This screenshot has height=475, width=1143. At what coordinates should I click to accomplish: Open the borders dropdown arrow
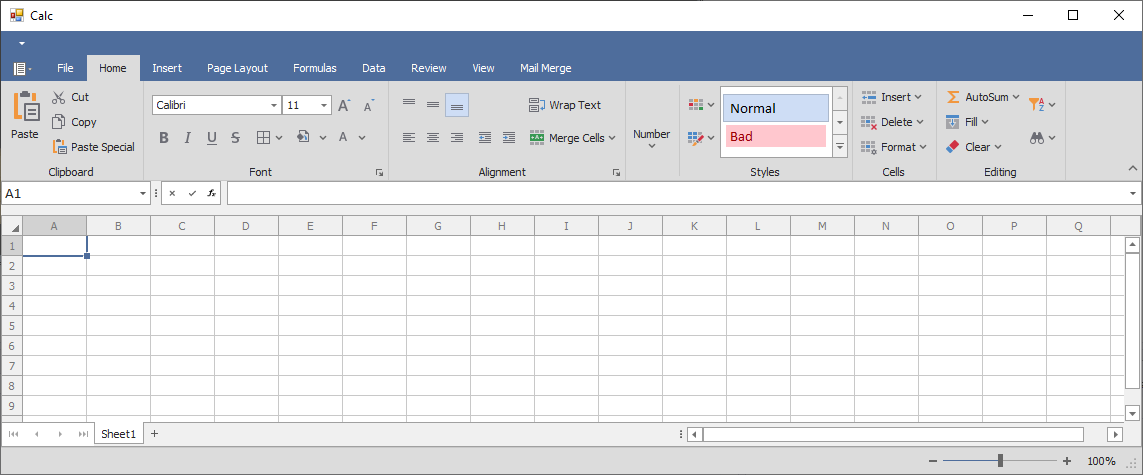point(280,138)
